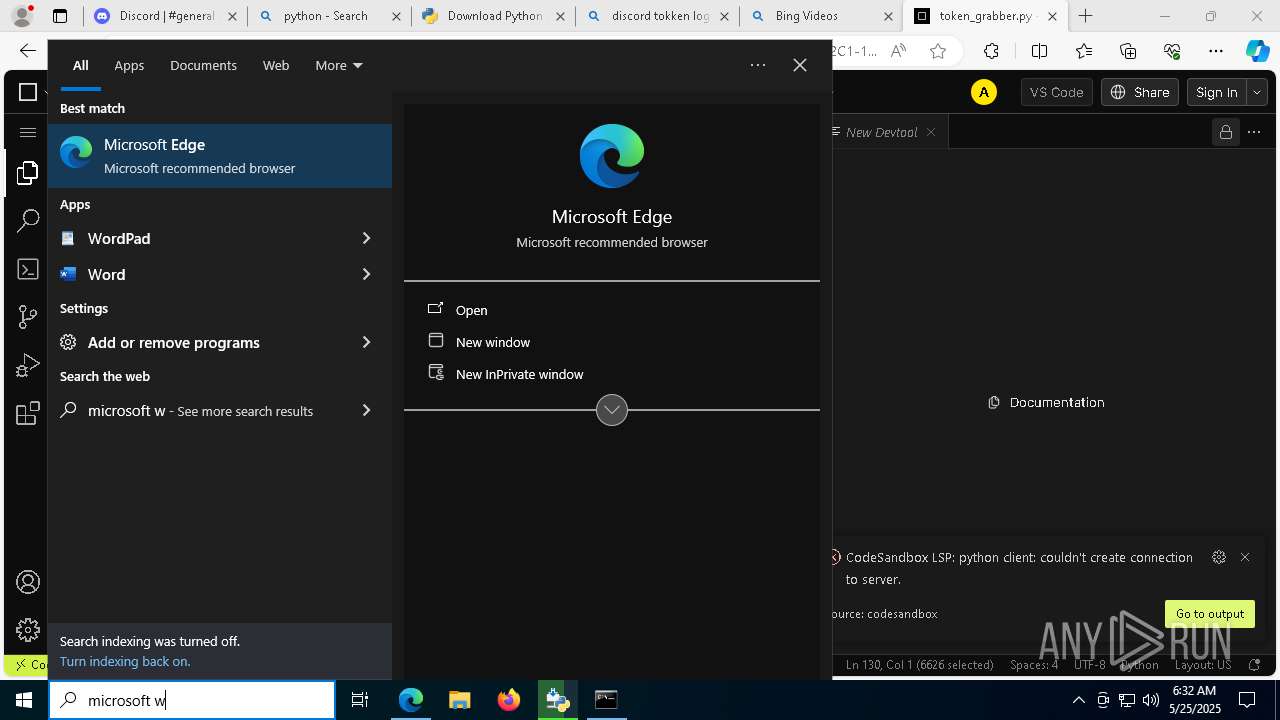Screen dimensions: 1280x720
Task: Select Microsoft Edge best match result
Action: click(220, 156)
